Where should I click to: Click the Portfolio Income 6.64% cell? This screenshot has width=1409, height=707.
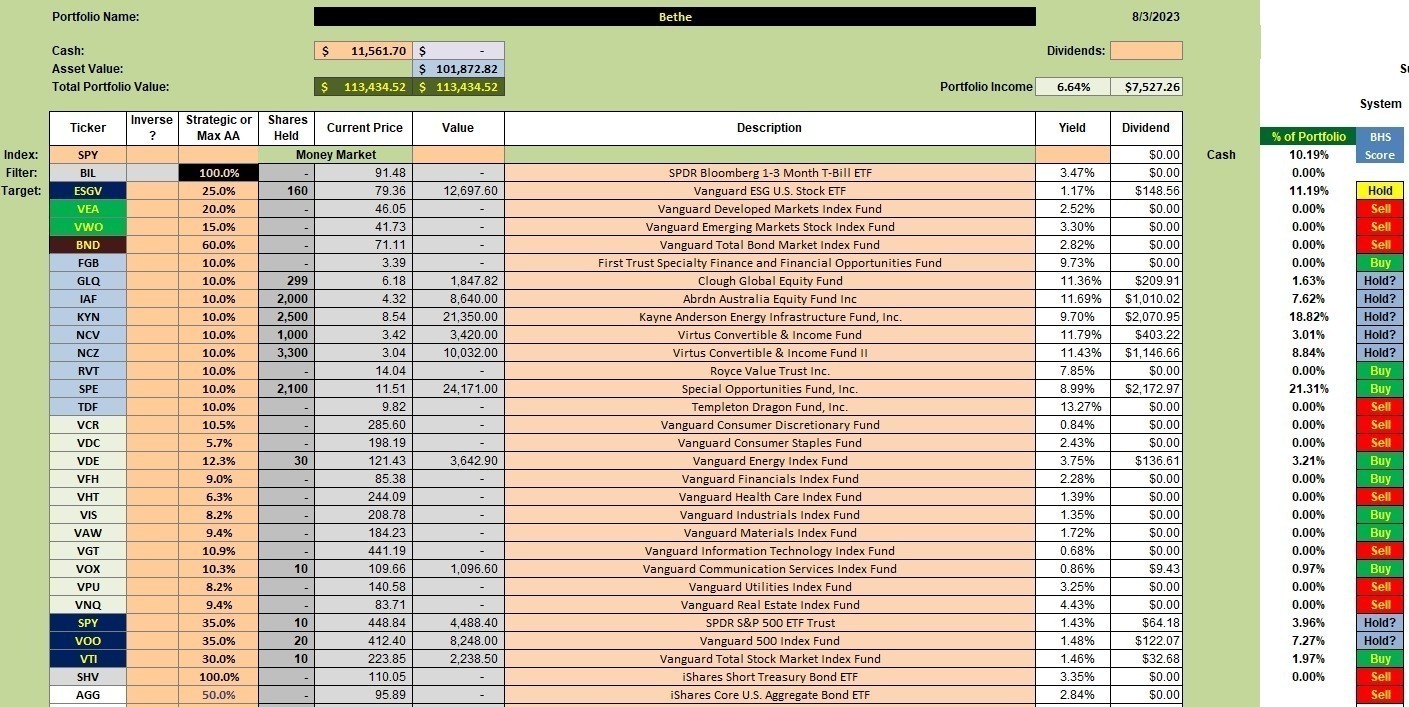click(x=1073, y=87)
